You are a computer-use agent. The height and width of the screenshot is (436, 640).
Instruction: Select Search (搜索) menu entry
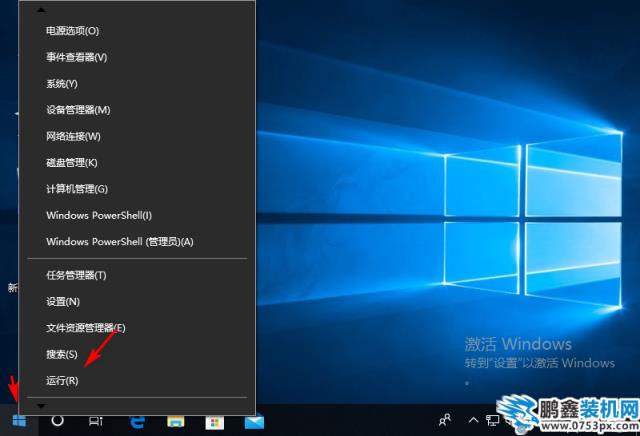(x=137, y=354)
